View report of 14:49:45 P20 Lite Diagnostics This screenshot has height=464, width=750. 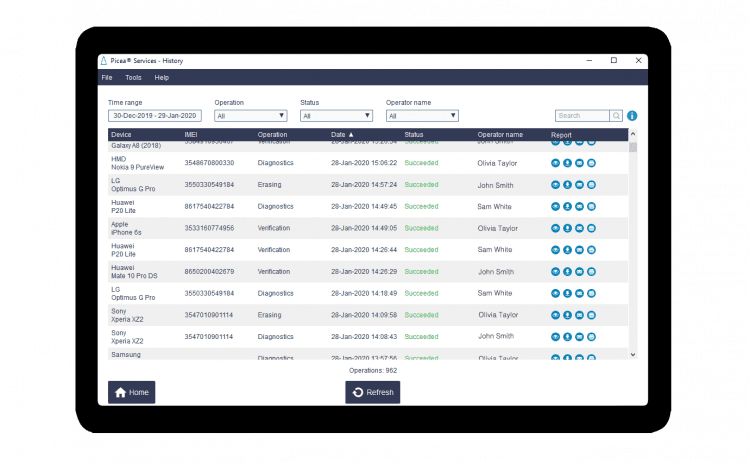(x=555, y=207)
